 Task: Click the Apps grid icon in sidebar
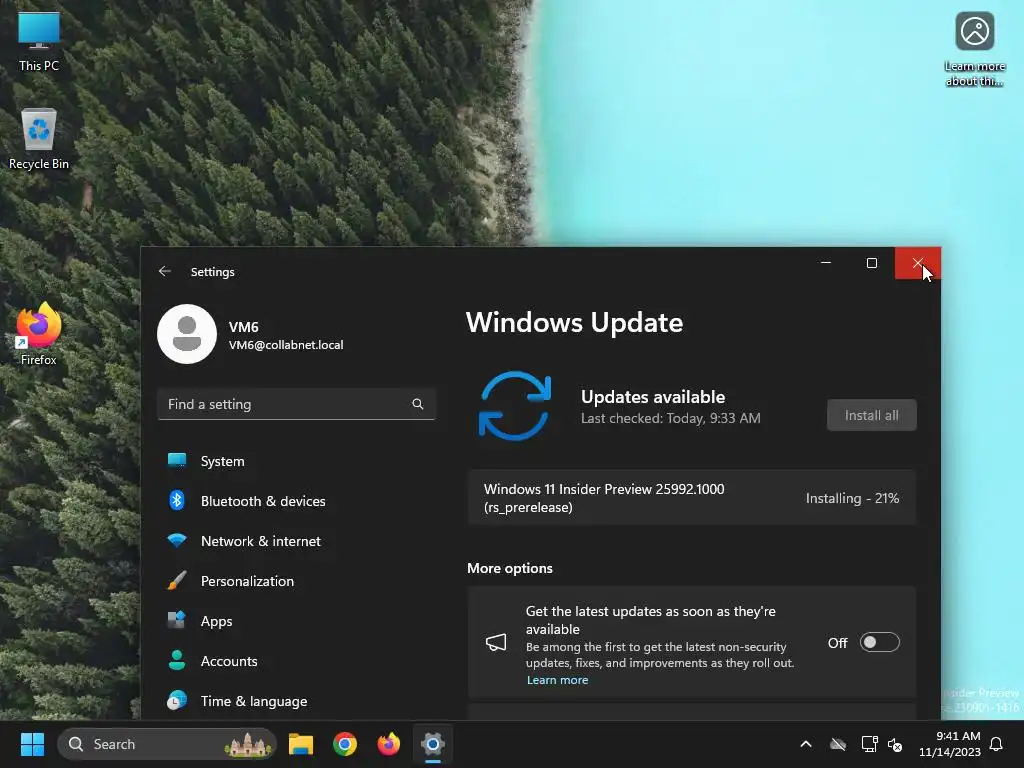177,620
